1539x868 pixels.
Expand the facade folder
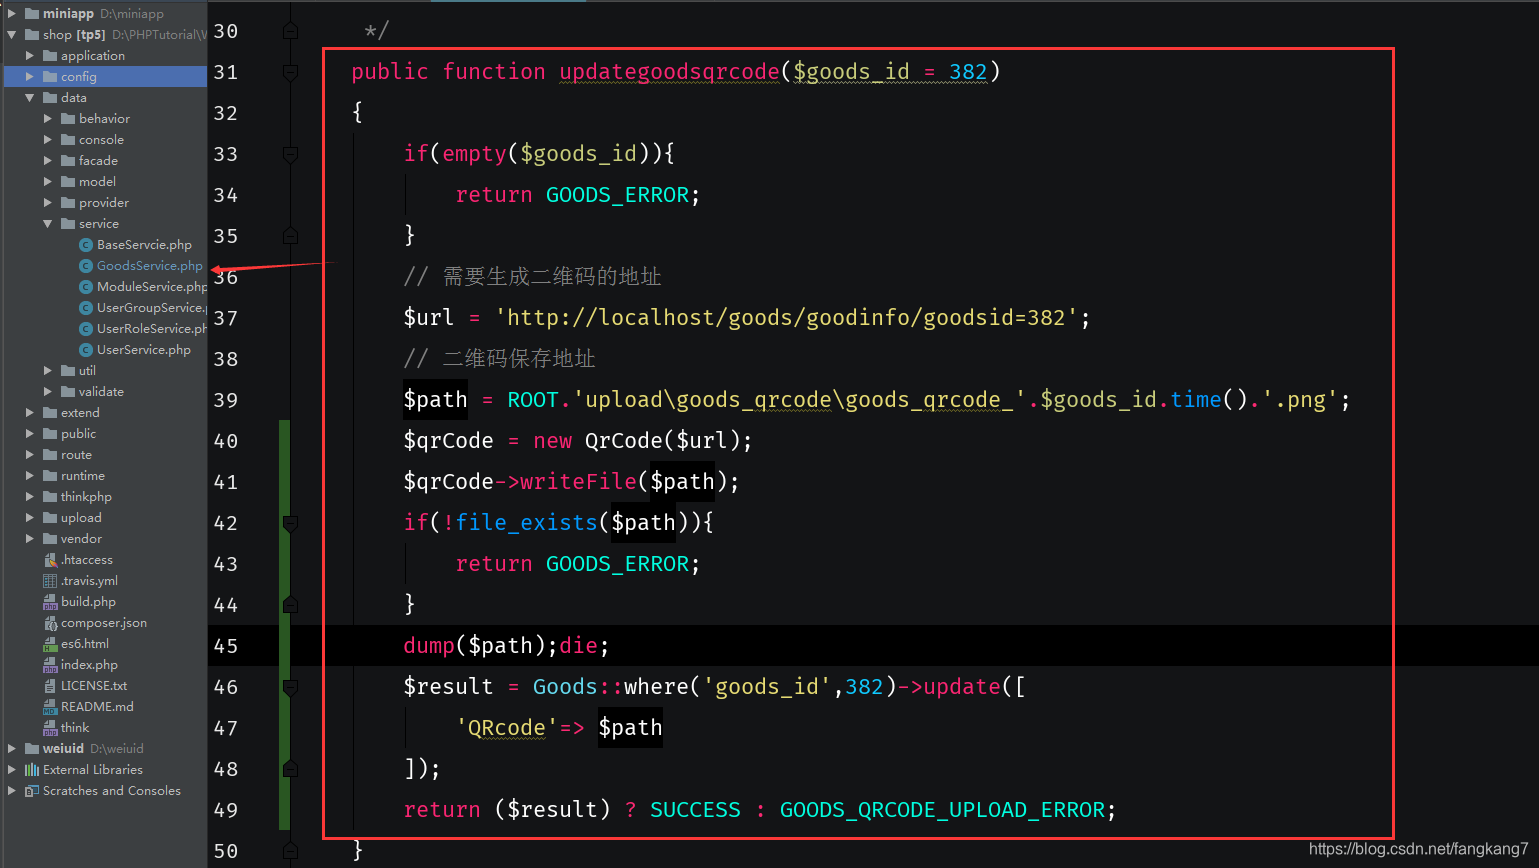[48, 161]
